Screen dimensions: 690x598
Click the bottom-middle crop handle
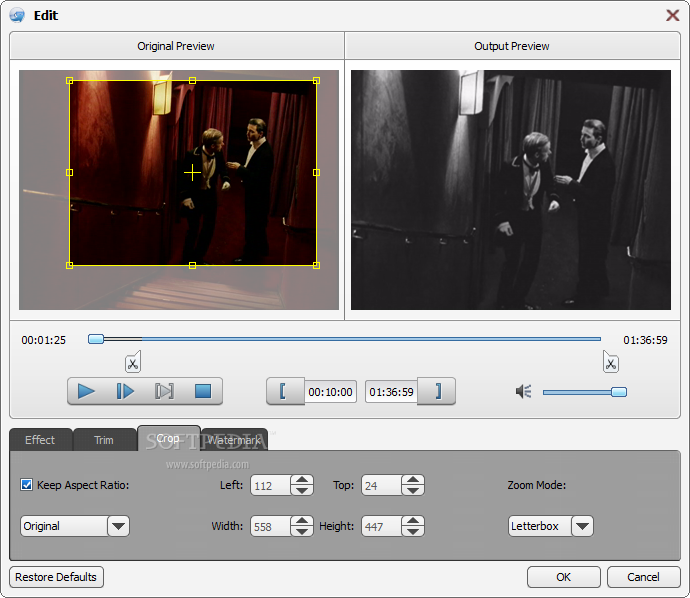tap(192, 265)
